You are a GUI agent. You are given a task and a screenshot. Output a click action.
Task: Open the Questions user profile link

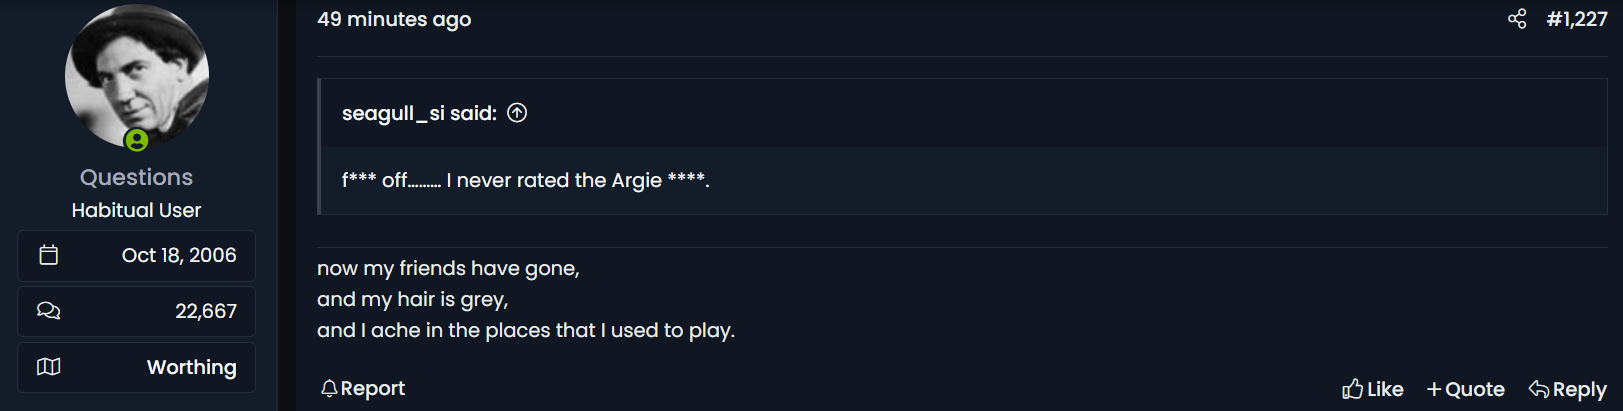tap(136, 177)
